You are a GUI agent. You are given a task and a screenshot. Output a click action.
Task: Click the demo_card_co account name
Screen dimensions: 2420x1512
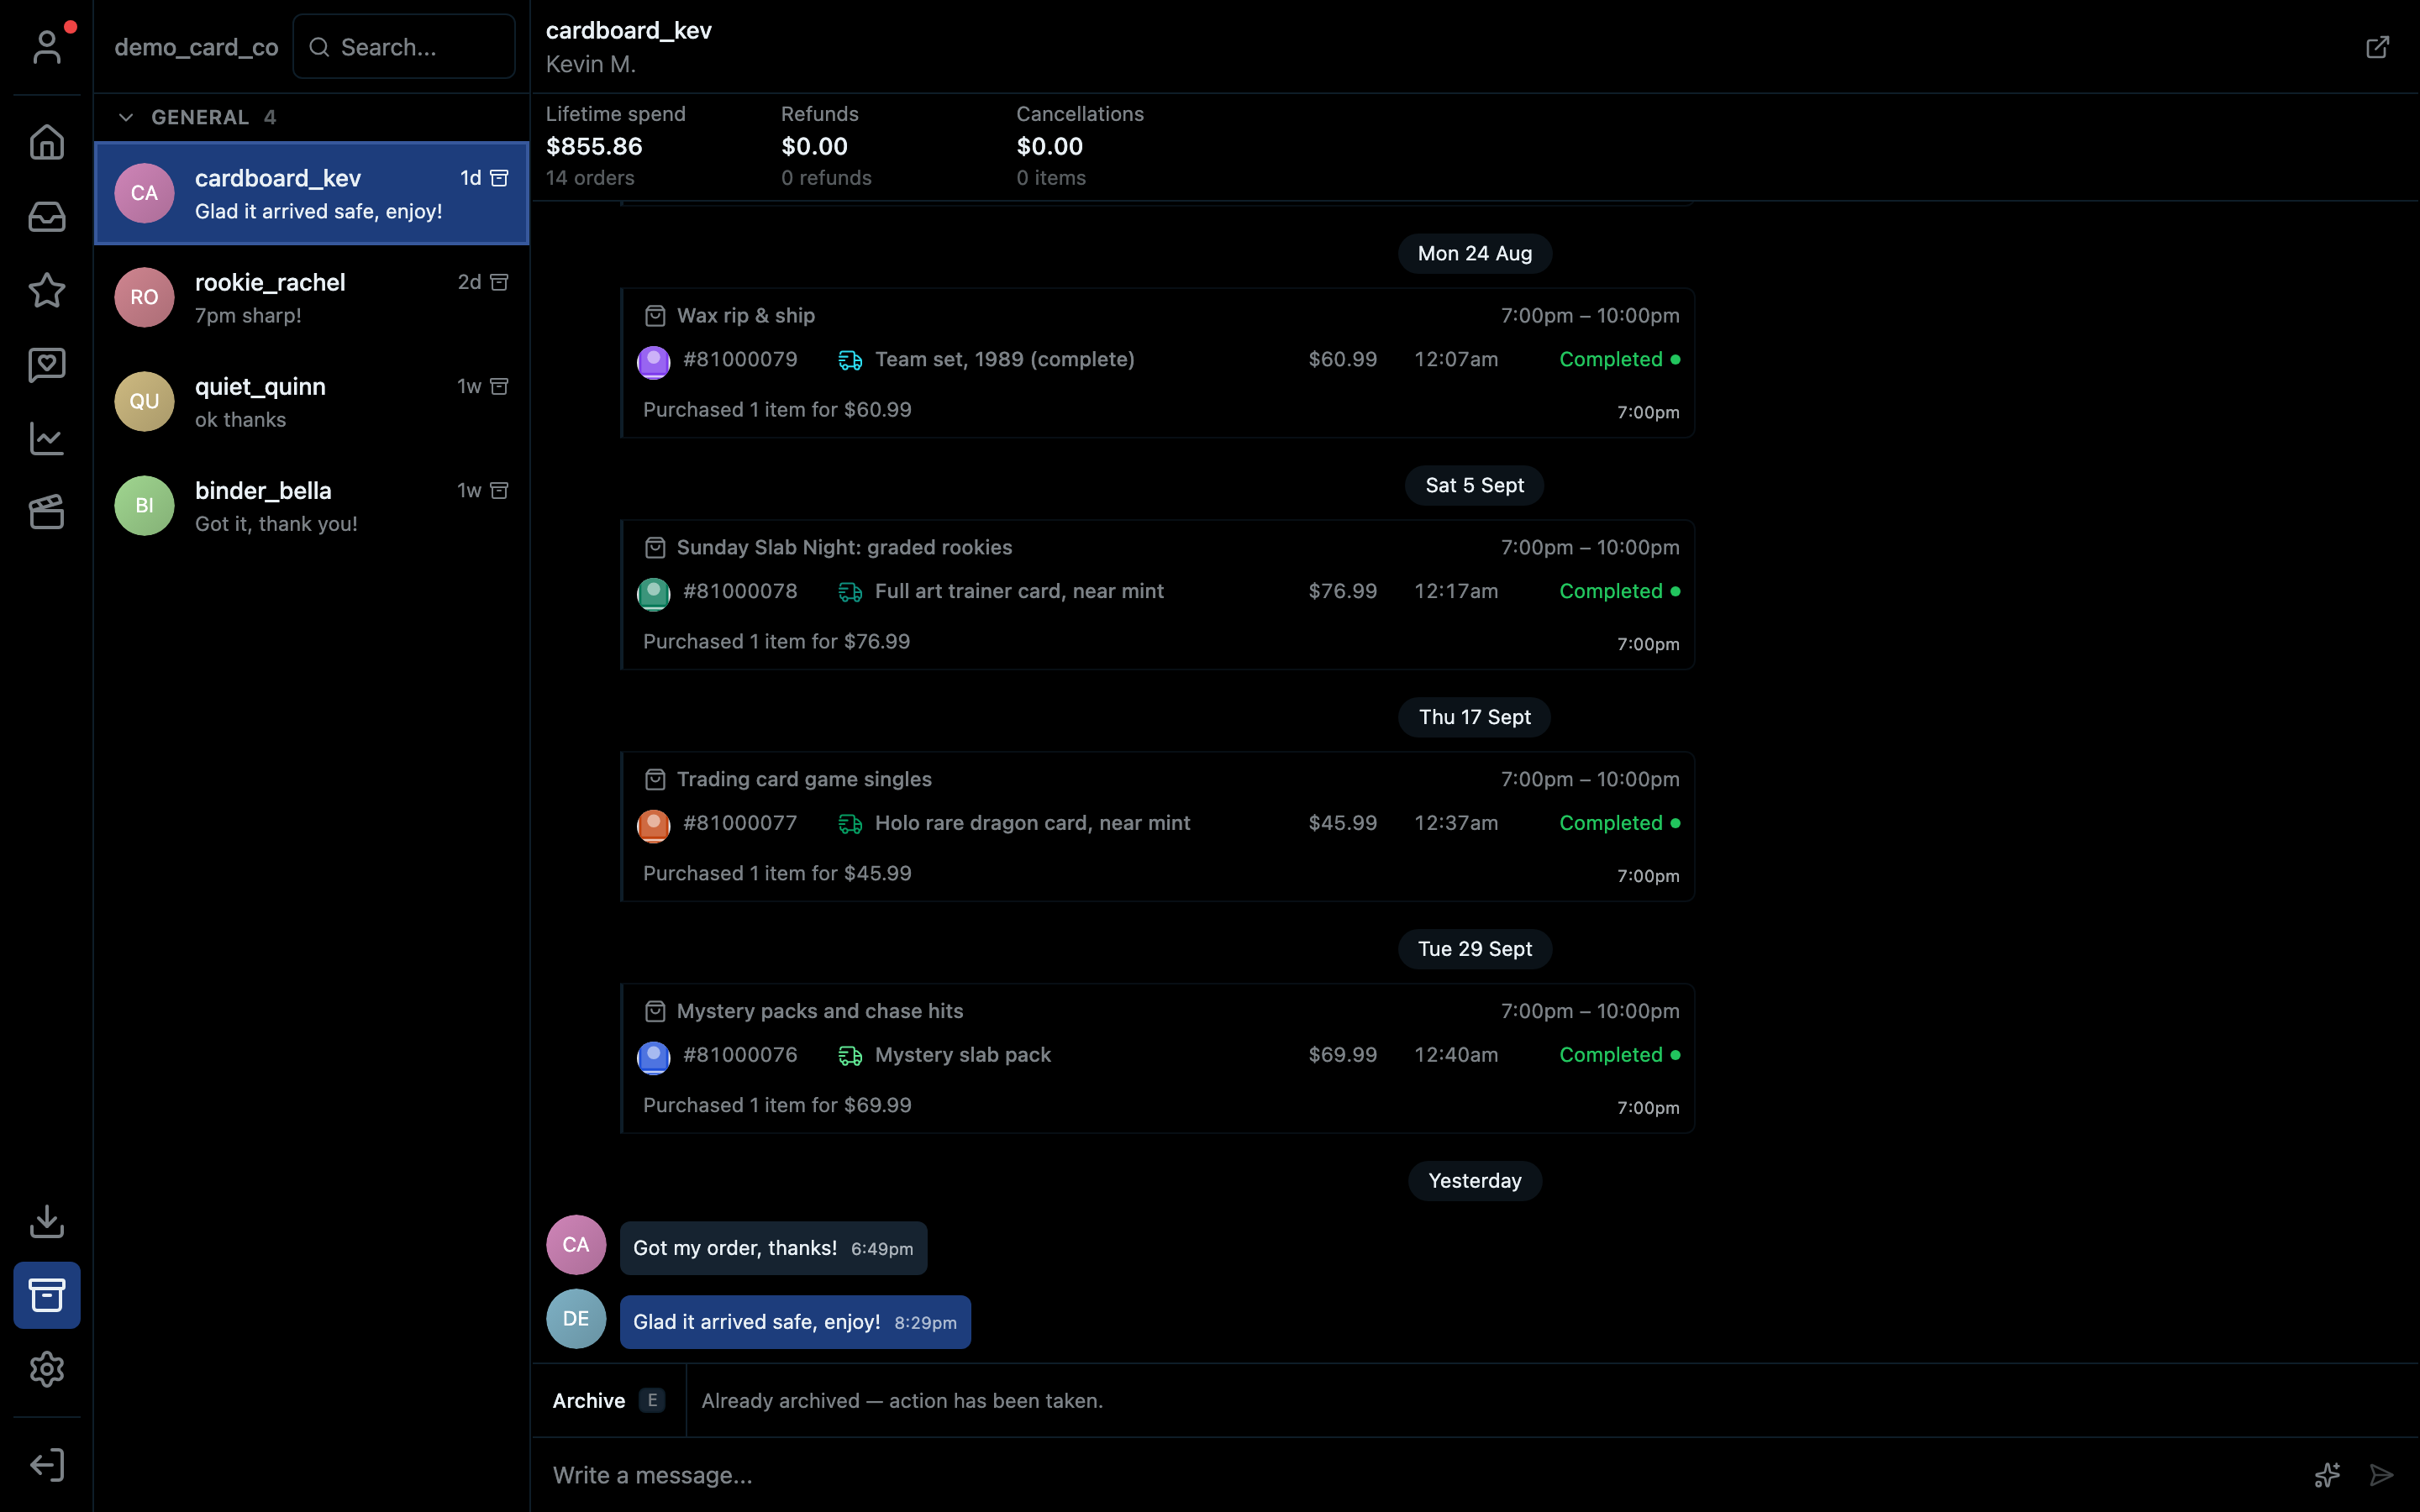tap(196, 47)
